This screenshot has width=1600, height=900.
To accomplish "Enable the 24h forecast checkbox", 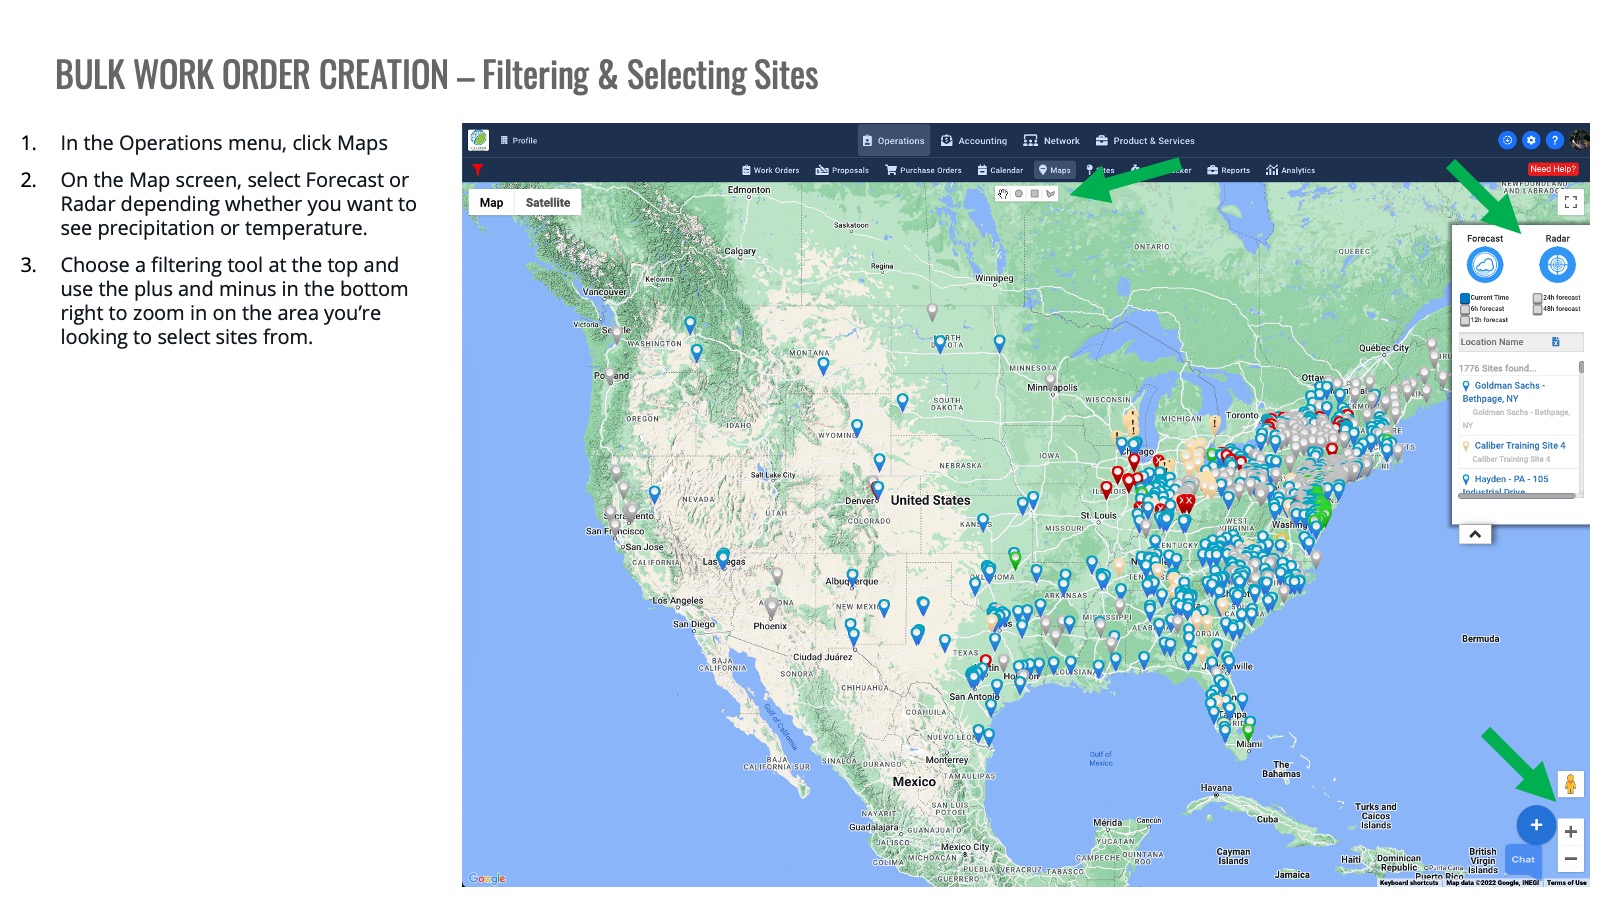I will pos(1537,298).
